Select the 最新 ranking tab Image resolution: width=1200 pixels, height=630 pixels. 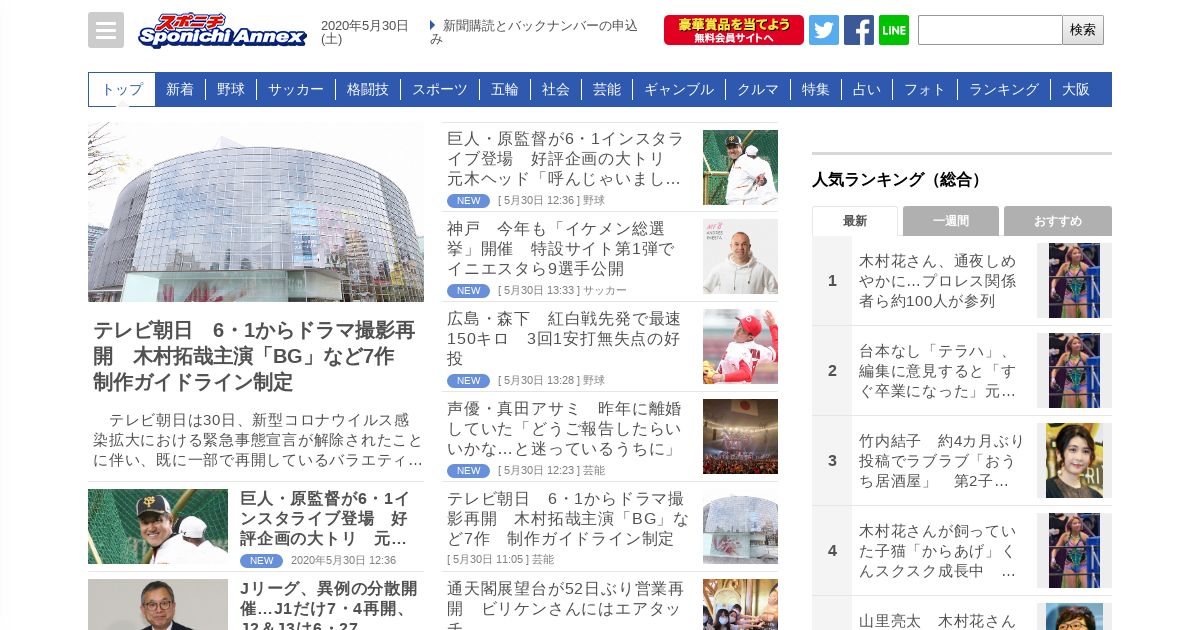tap(855, 221)
